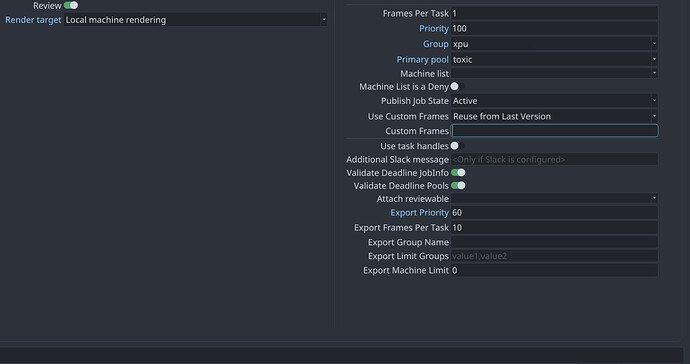
Task: Click the Export Limit Groups field
Action: (x=554, y=256)
